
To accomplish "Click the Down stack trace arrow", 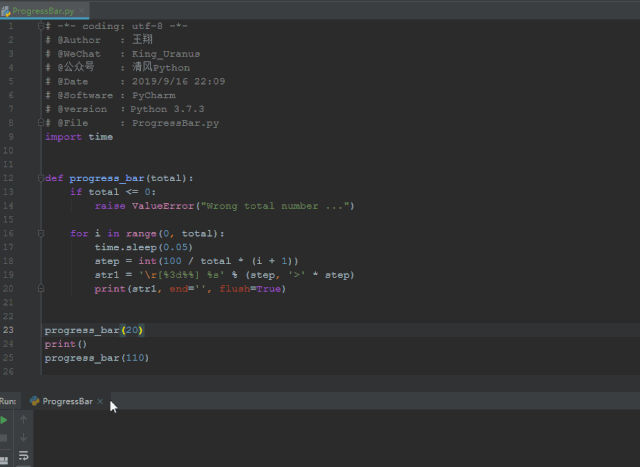I will (23, 438).
